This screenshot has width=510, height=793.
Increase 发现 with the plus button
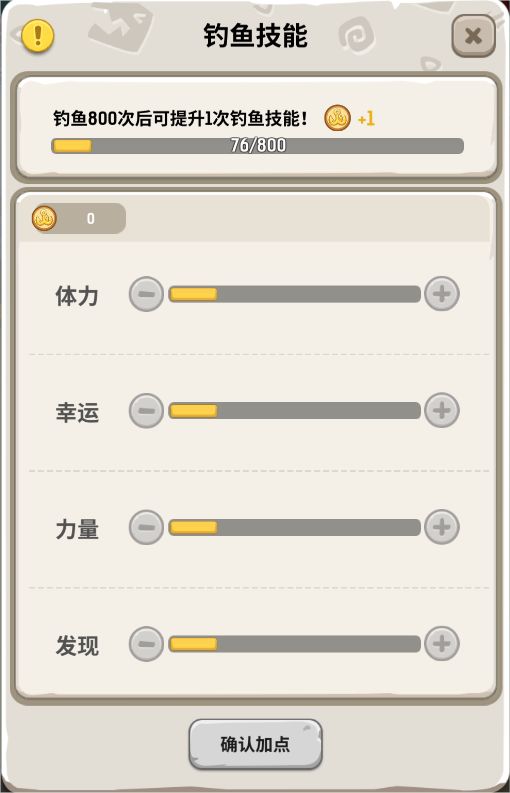[x=442, y=644]
